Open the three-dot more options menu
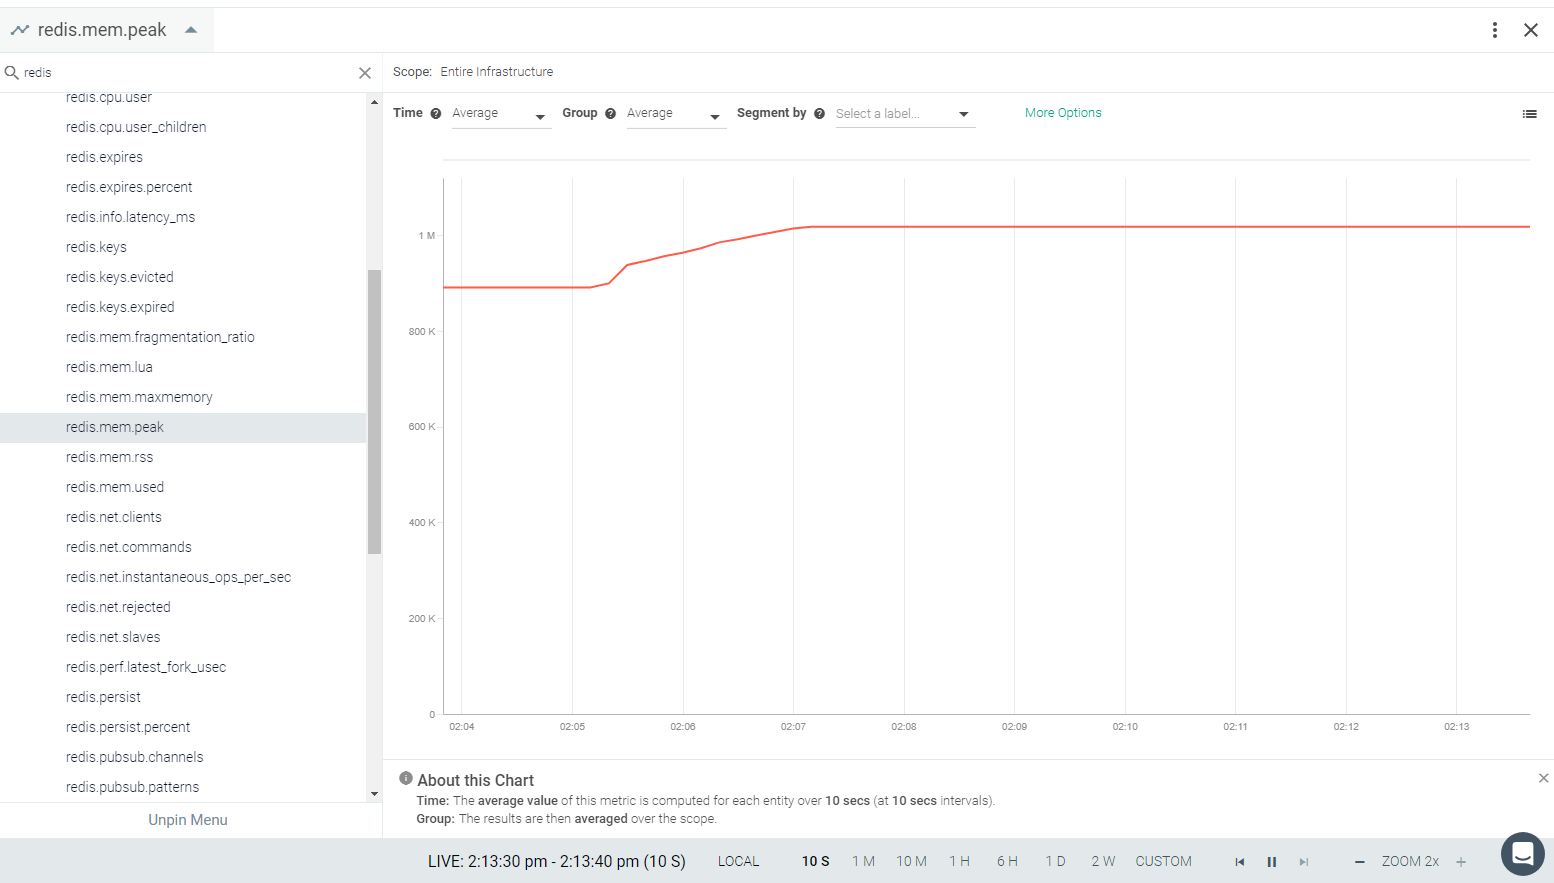Viewport: 1554px width, 883px height. click(x=1495, y=30)
